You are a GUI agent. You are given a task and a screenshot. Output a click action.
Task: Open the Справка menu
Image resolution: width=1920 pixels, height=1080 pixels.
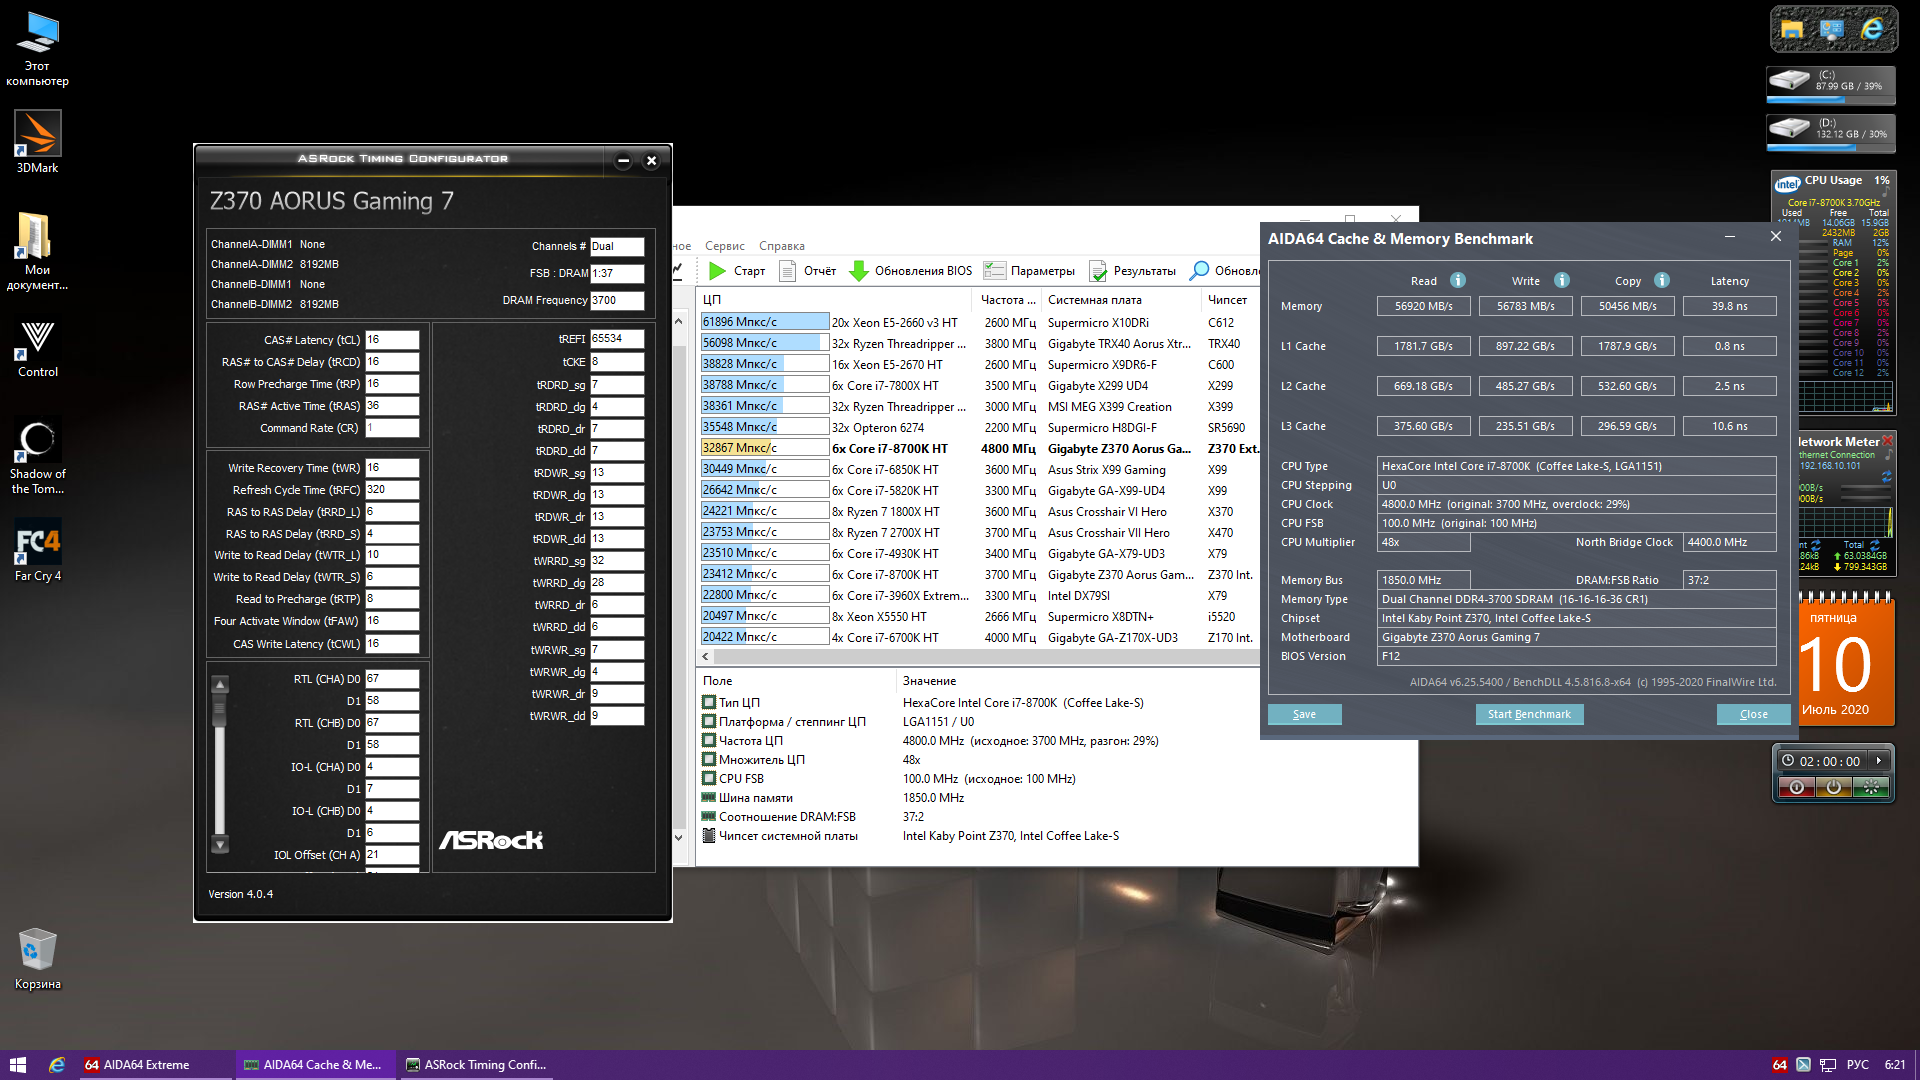coord(781,246)
